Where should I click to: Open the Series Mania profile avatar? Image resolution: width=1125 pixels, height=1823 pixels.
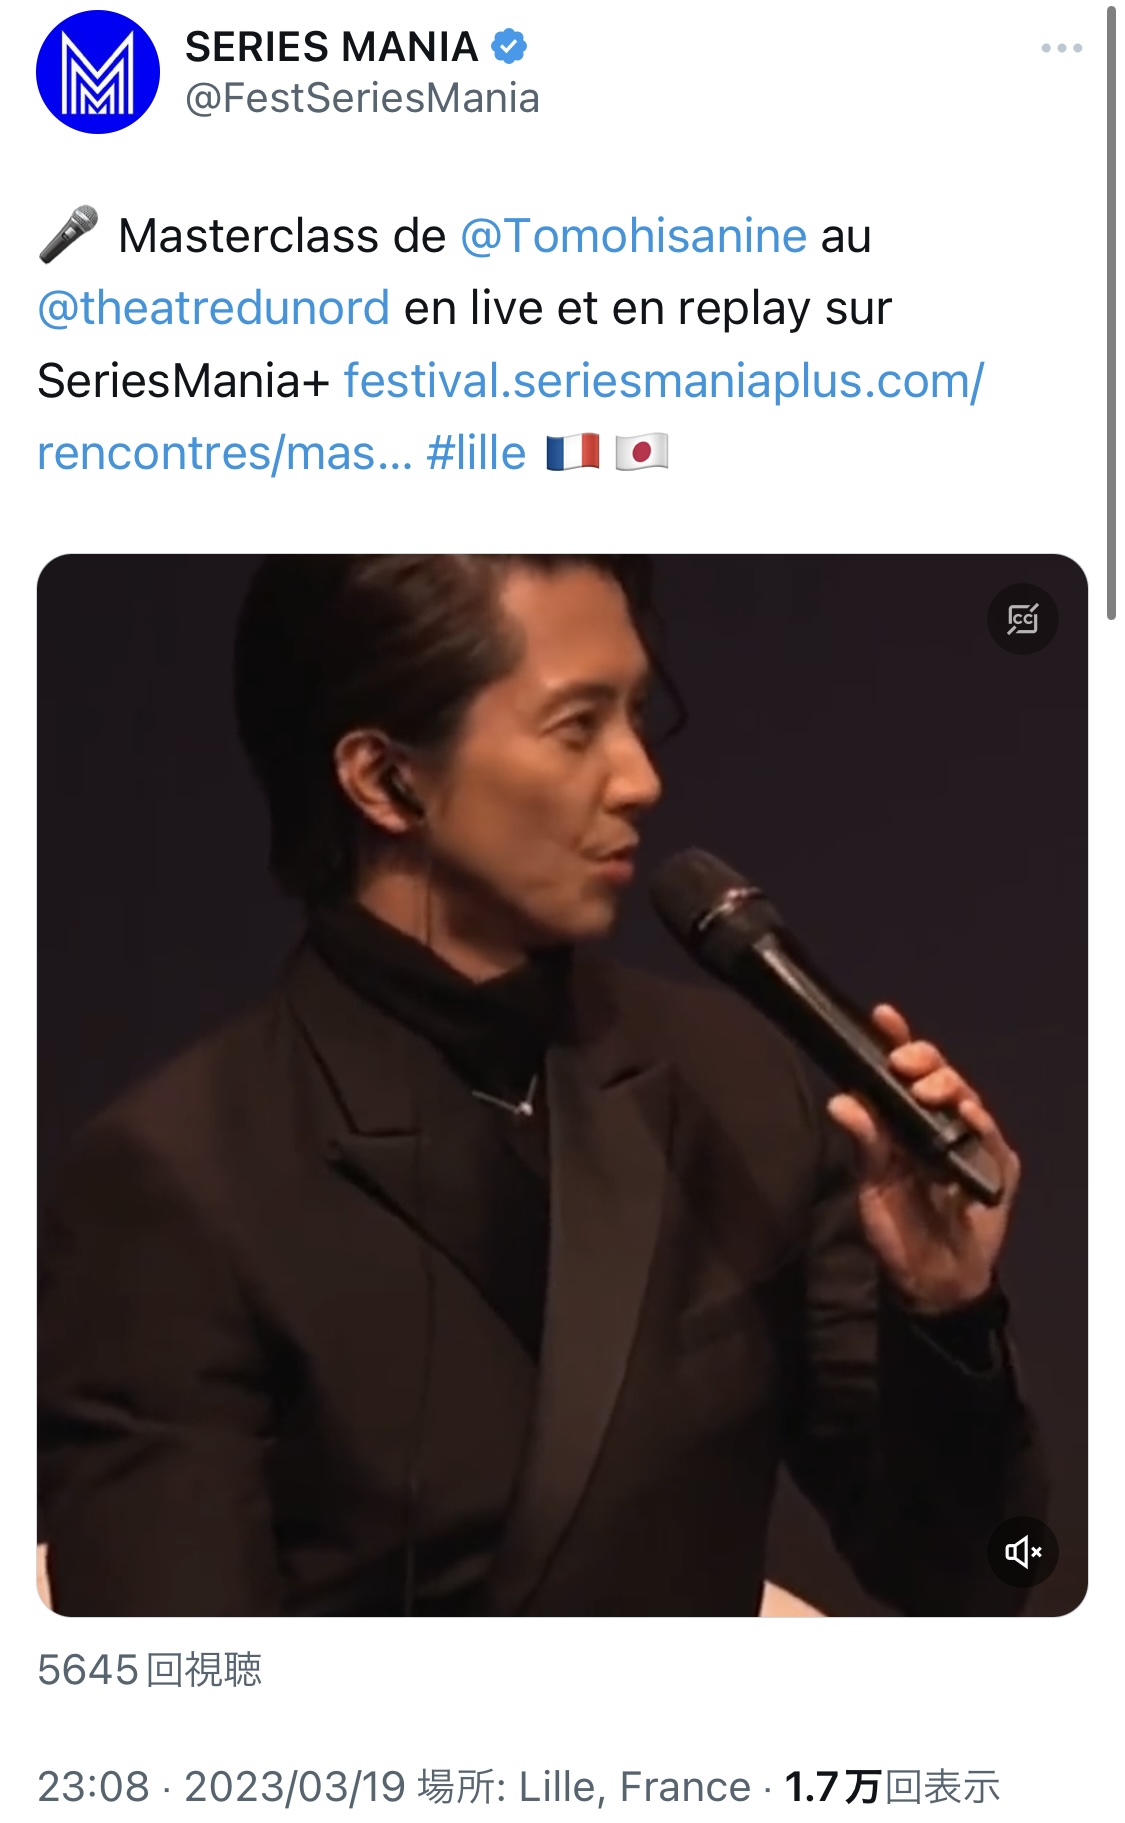(98, 72)
